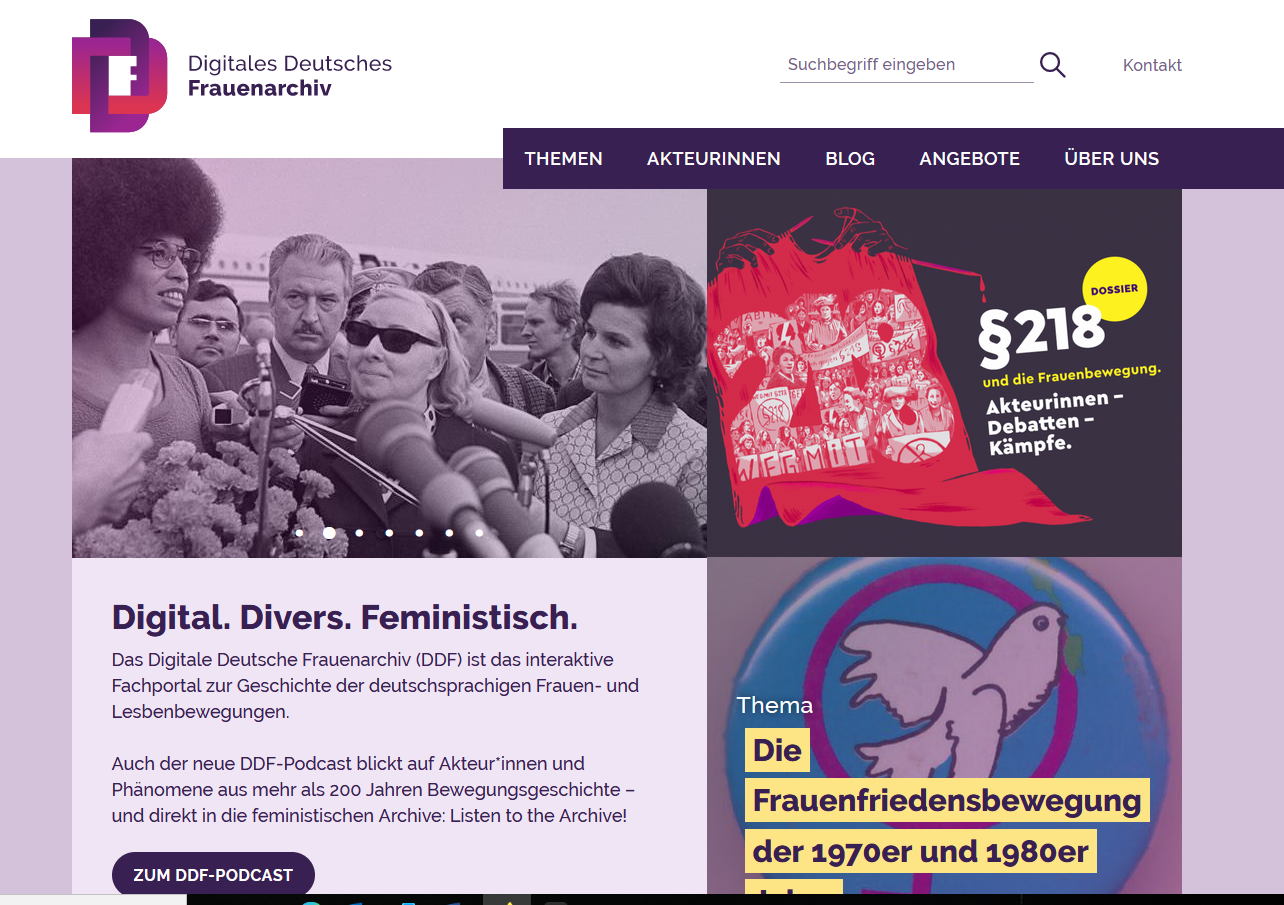
Task: Open the Akteurinnen menu
Action: click(x=714, y=159)
